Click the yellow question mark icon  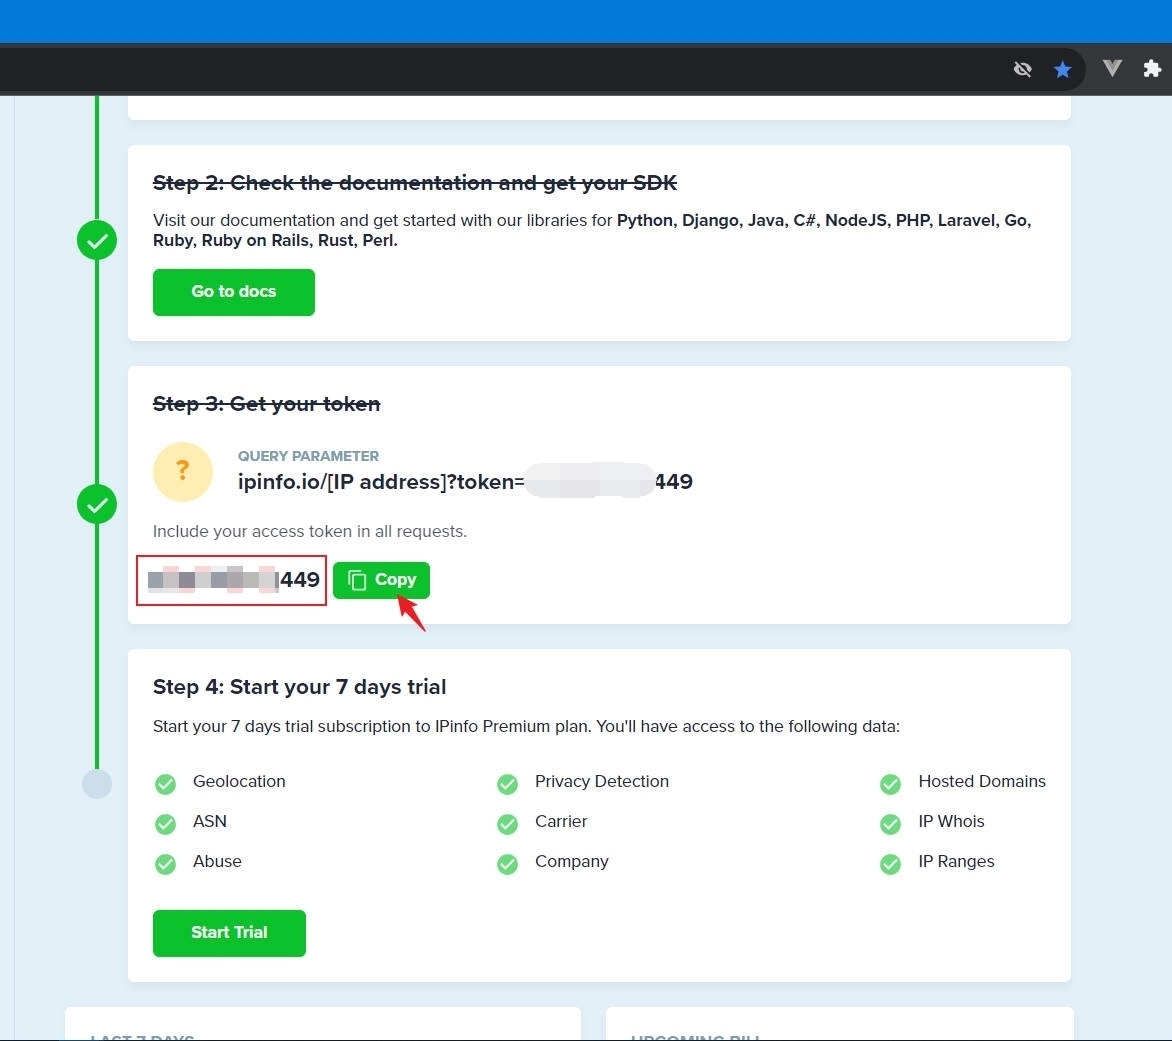182,472
